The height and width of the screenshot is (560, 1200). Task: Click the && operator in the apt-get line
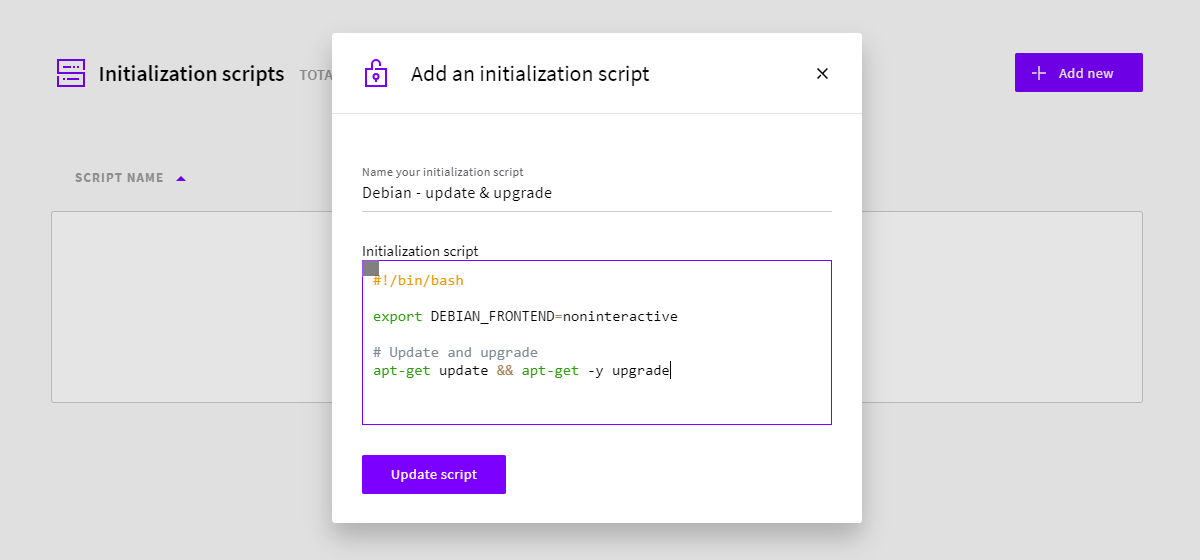point(505,371)
